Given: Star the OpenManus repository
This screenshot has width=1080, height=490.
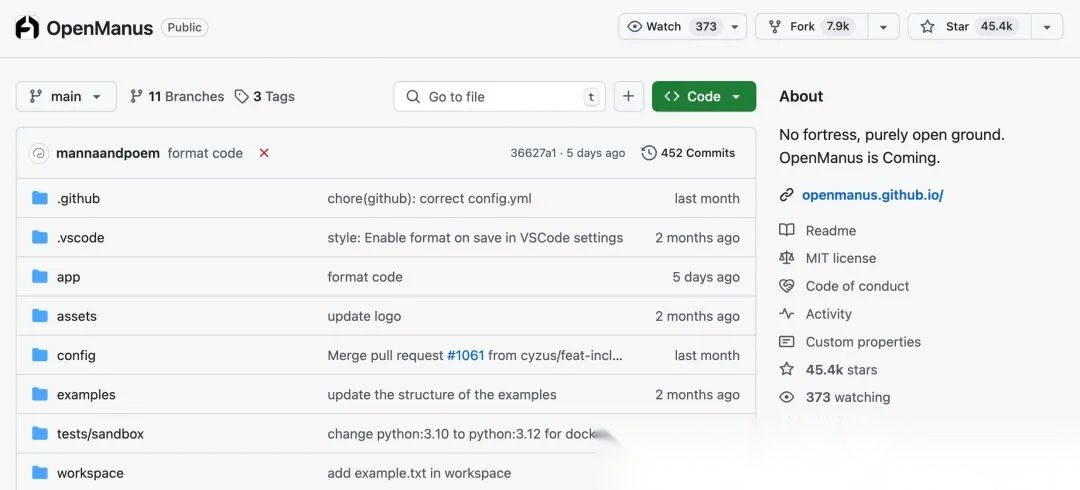Looking at the screenshot, I should click(x=966, y=27).
